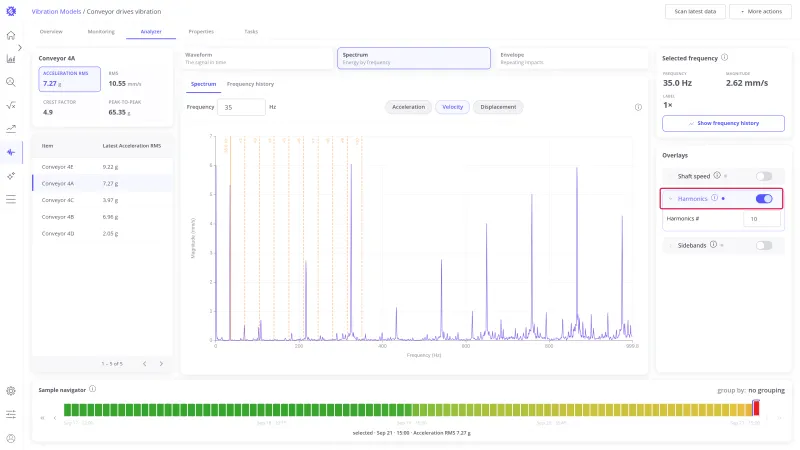
Task: Click the app logo icon at top left
Action: click(x=11, y=11)
